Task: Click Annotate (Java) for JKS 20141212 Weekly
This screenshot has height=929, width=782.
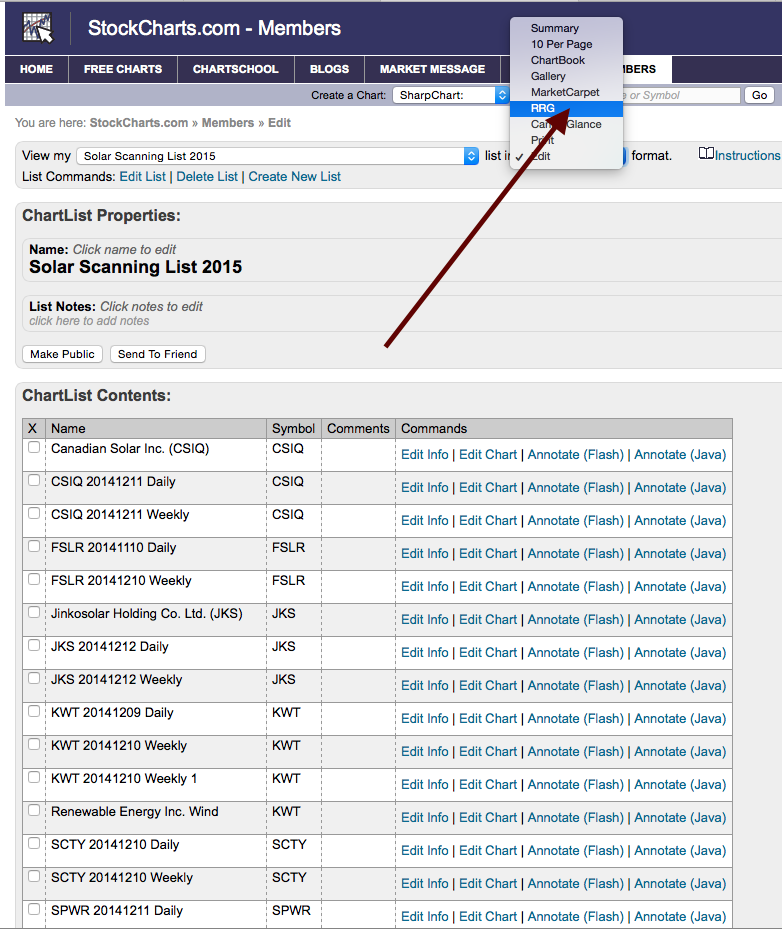Action: click(680, 685)
